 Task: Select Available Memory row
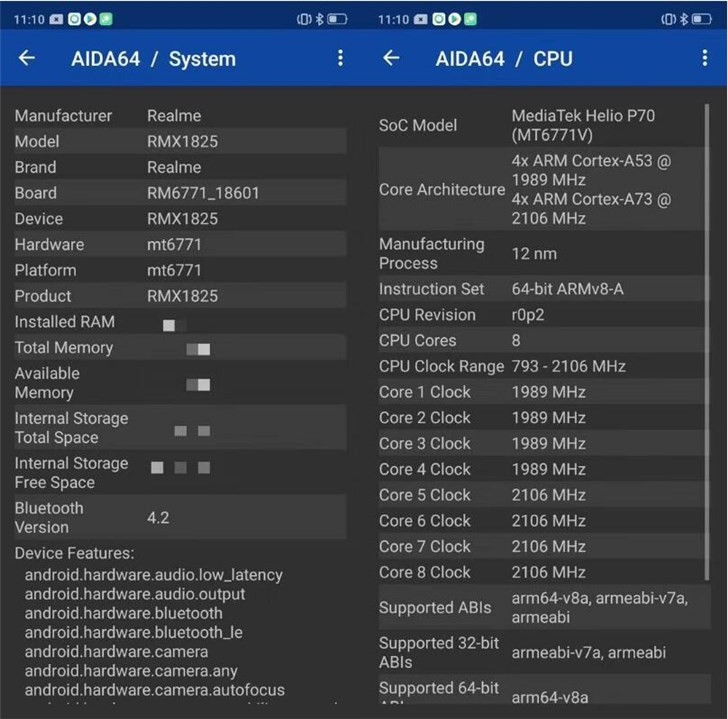(x=180, y=382)
